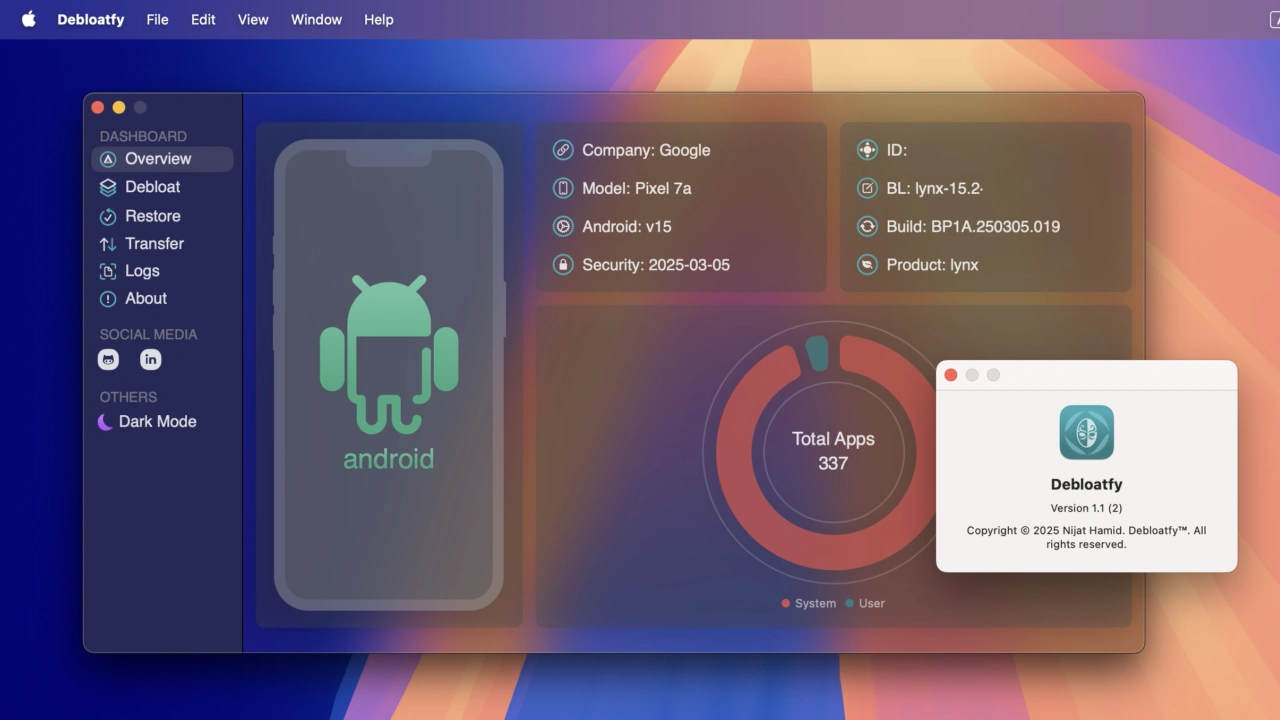Click the GitHub social media icon
This screenshot has width=1280, height=720.
pos(108,360)
